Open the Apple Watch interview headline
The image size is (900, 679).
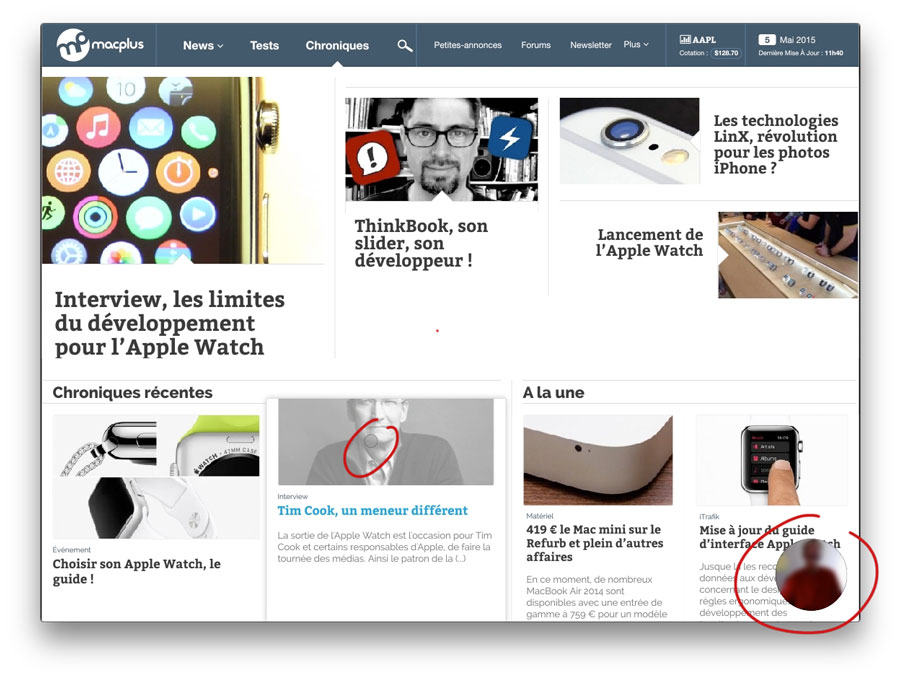pyautogui.click(x=169, y=323)
